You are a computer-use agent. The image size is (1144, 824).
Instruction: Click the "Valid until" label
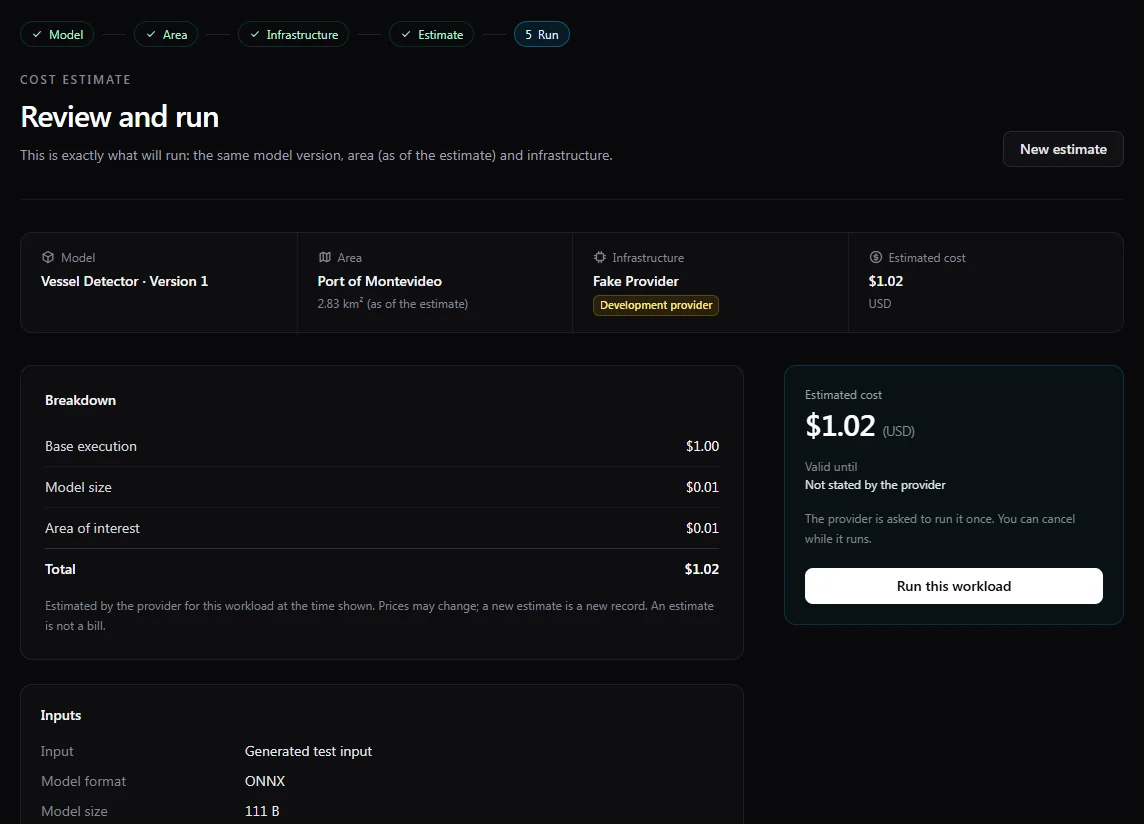(x=831, y=466)
